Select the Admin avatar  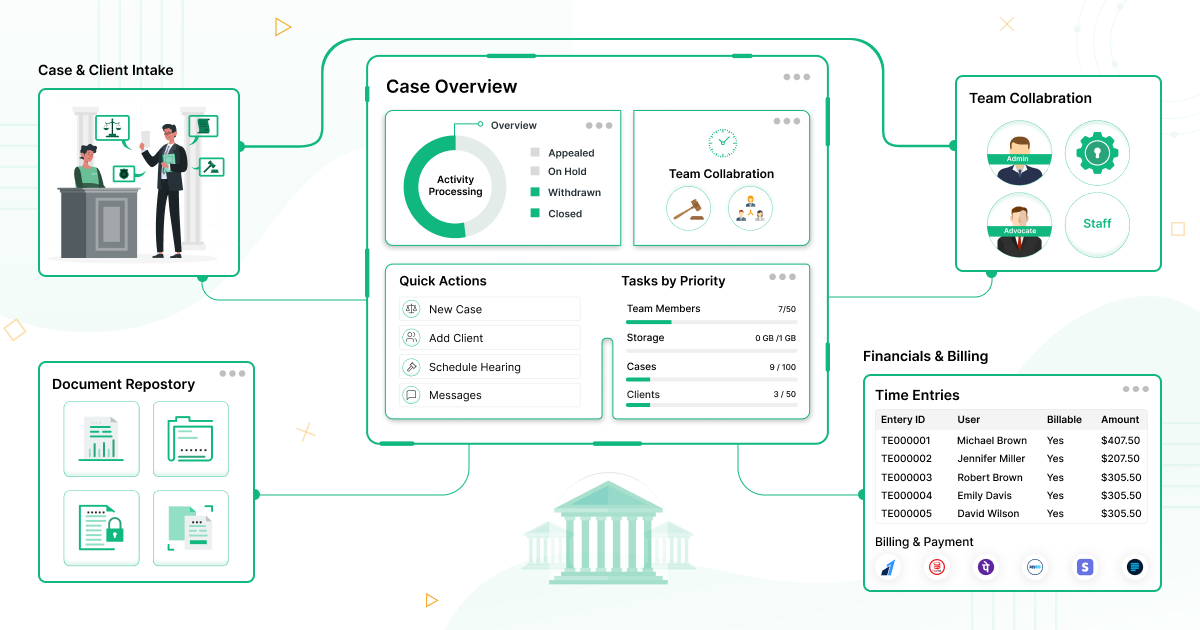click(x=1019, y=153)
